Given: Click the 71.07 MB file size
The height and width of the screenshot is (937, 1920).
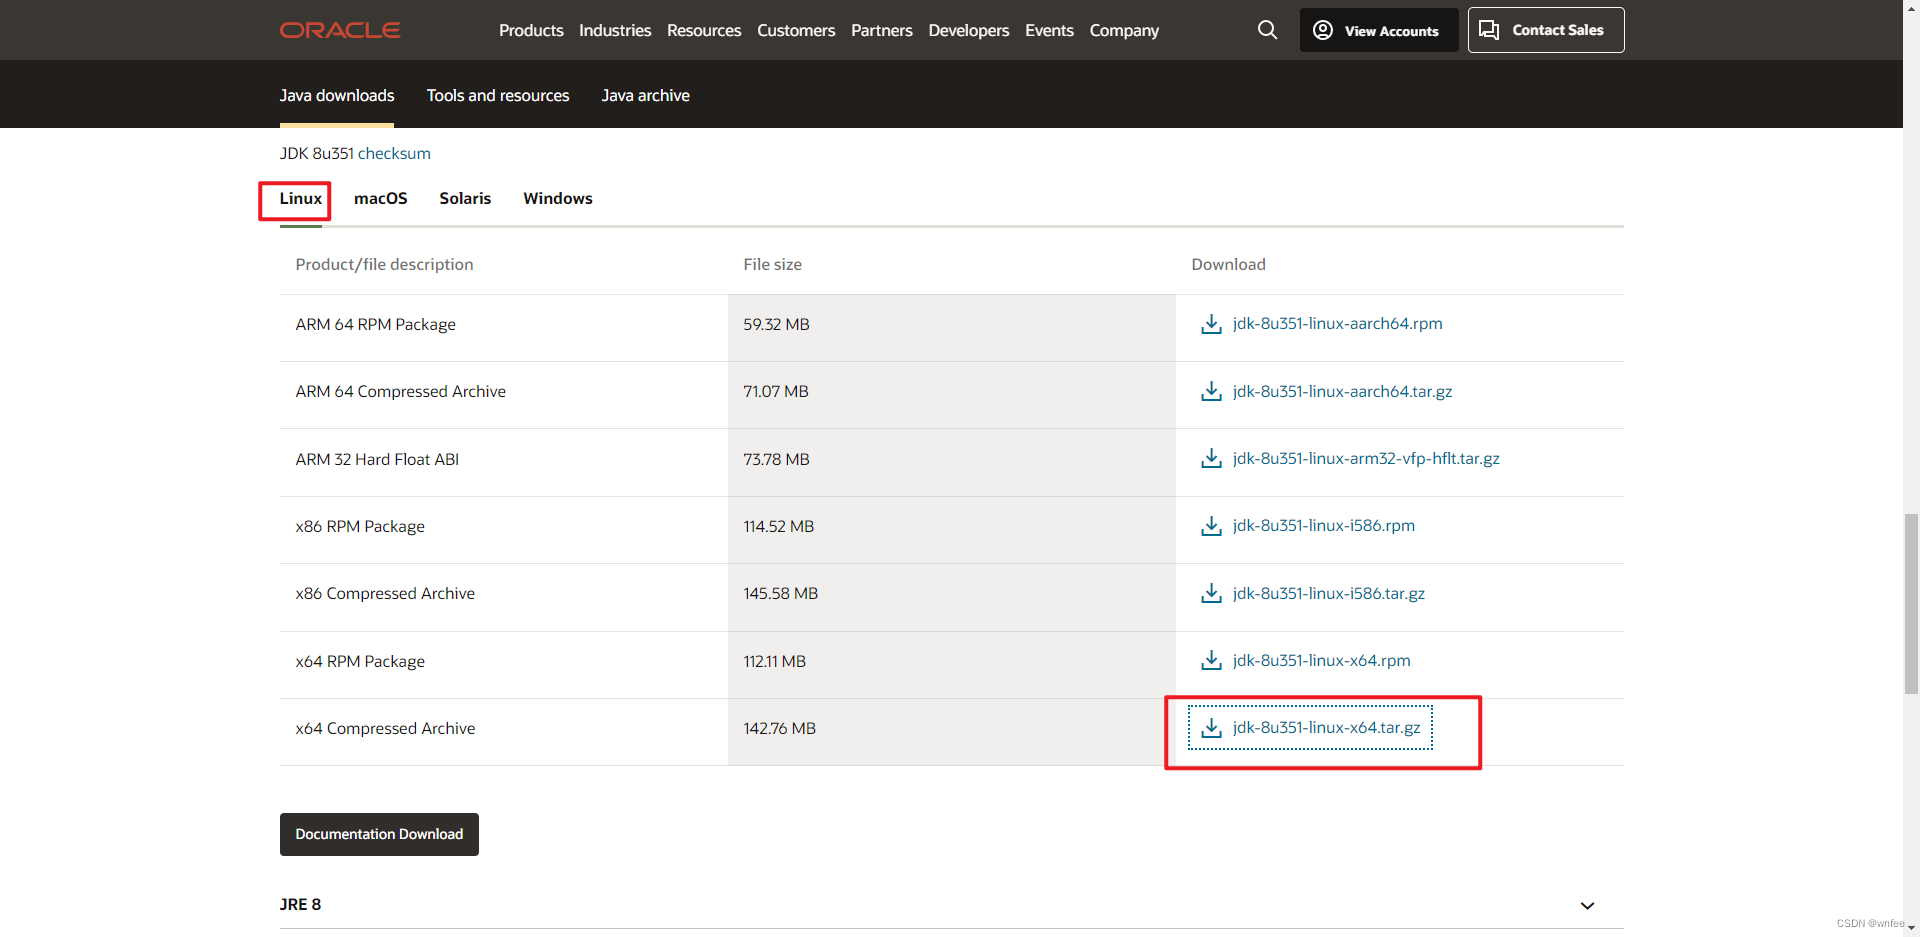Looking at the screenshot, I should (x=775, y=391).
